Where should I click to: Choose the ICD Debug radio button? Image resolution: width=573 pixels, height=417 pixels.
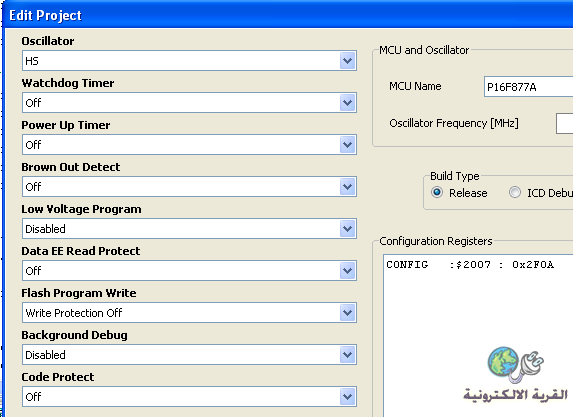[x=515, y=192]
